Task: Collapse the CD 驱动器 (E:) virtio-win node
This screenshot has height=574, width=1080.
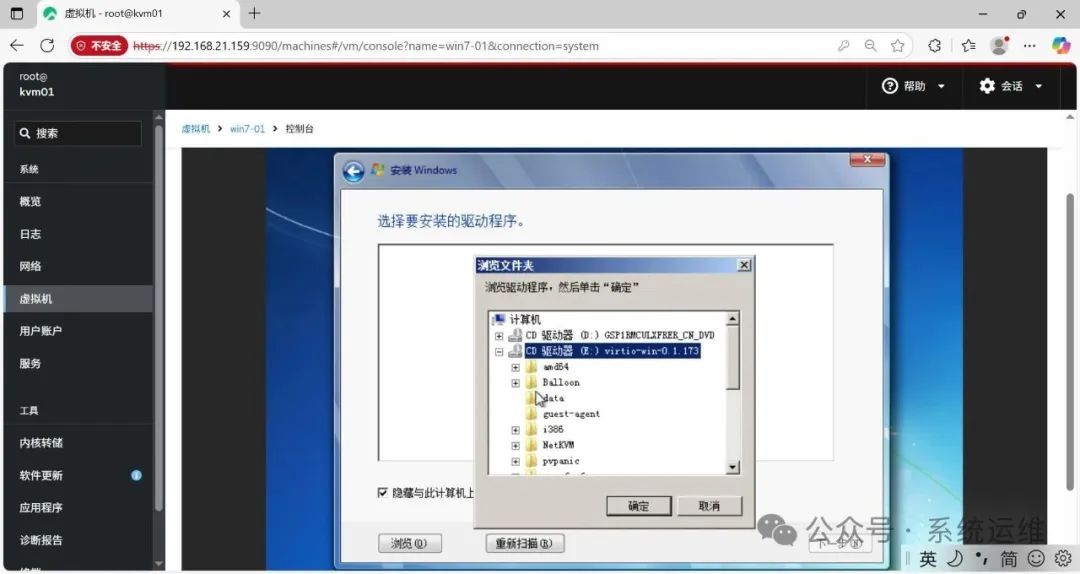Action: 499,351
